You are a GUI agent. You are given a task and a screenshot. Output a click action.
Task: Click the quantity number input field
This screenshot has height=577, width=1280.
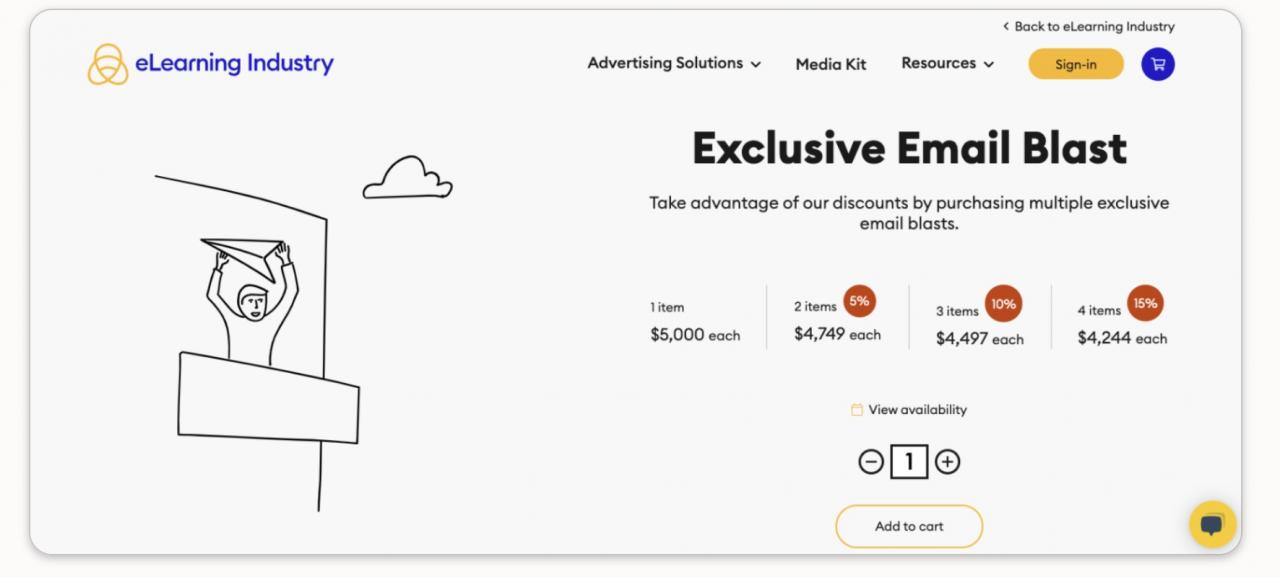pyautogui.click(x=909, y=462)
